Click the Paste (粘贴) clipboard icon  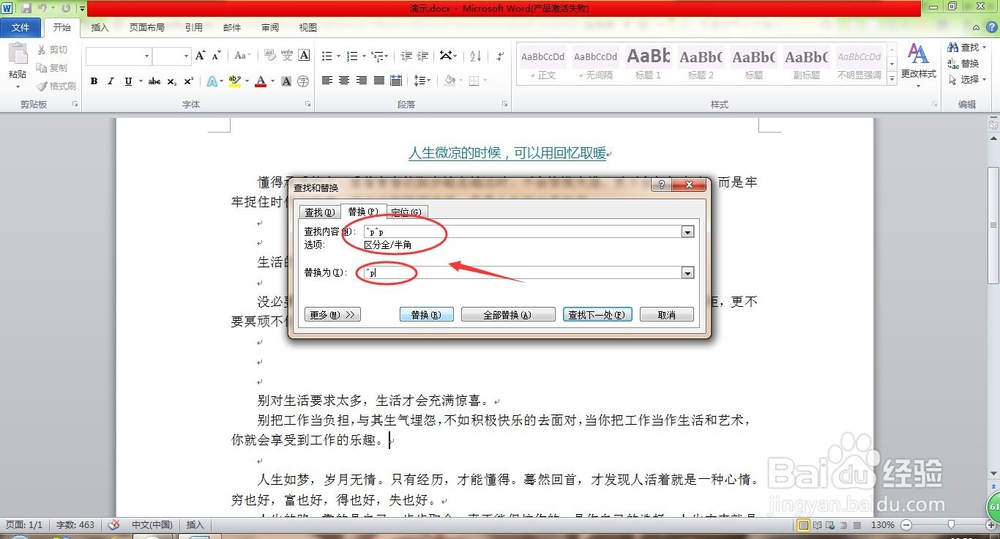[x=18, y=54]
